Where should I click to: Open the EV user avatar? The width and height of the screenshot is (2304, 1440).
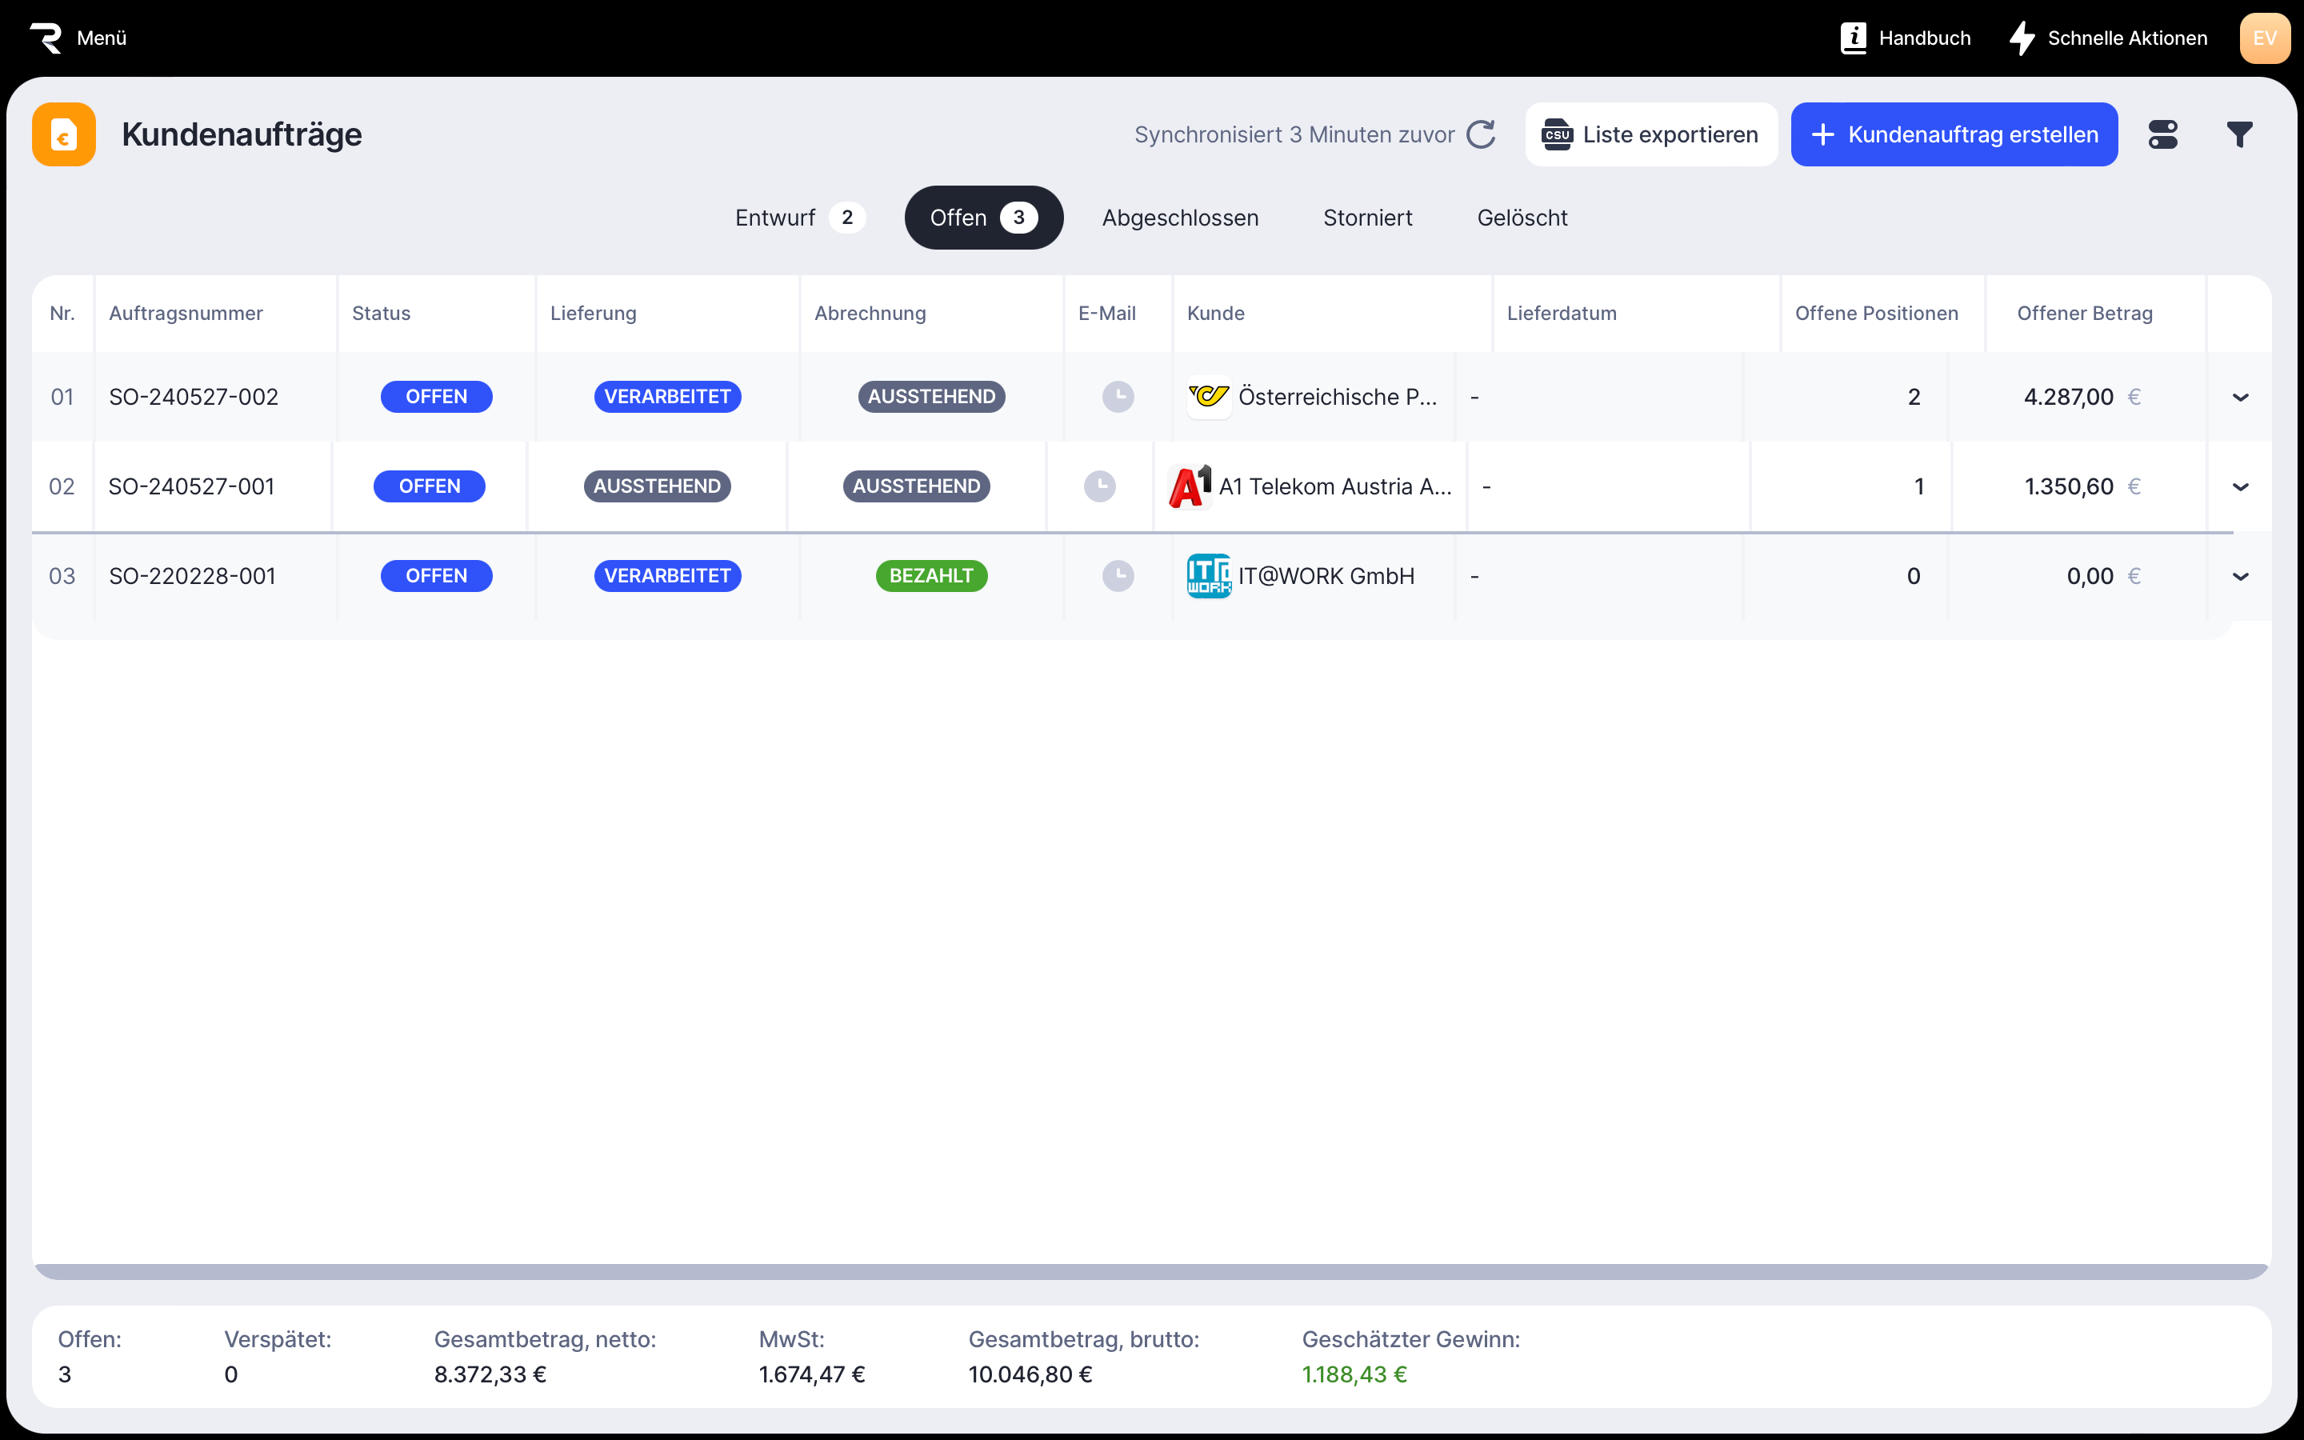pyautogui.click(x=2264, y=38)
